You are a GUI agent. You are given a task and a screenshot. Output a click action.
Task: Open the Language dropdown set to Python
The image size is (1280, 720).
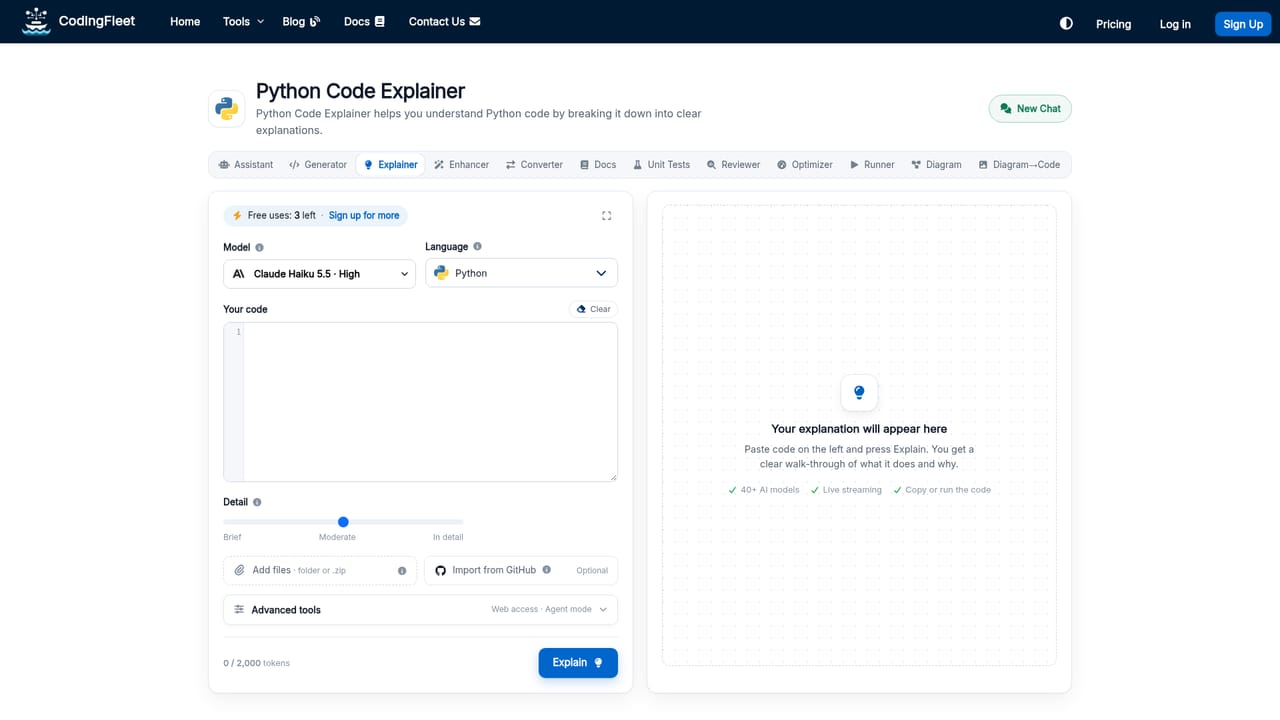(521, 273)
